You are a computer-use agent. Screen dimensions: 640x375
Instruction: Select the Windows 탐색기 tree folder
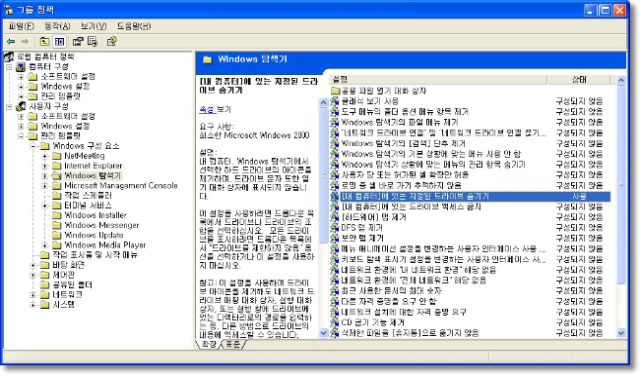point(93,176)
